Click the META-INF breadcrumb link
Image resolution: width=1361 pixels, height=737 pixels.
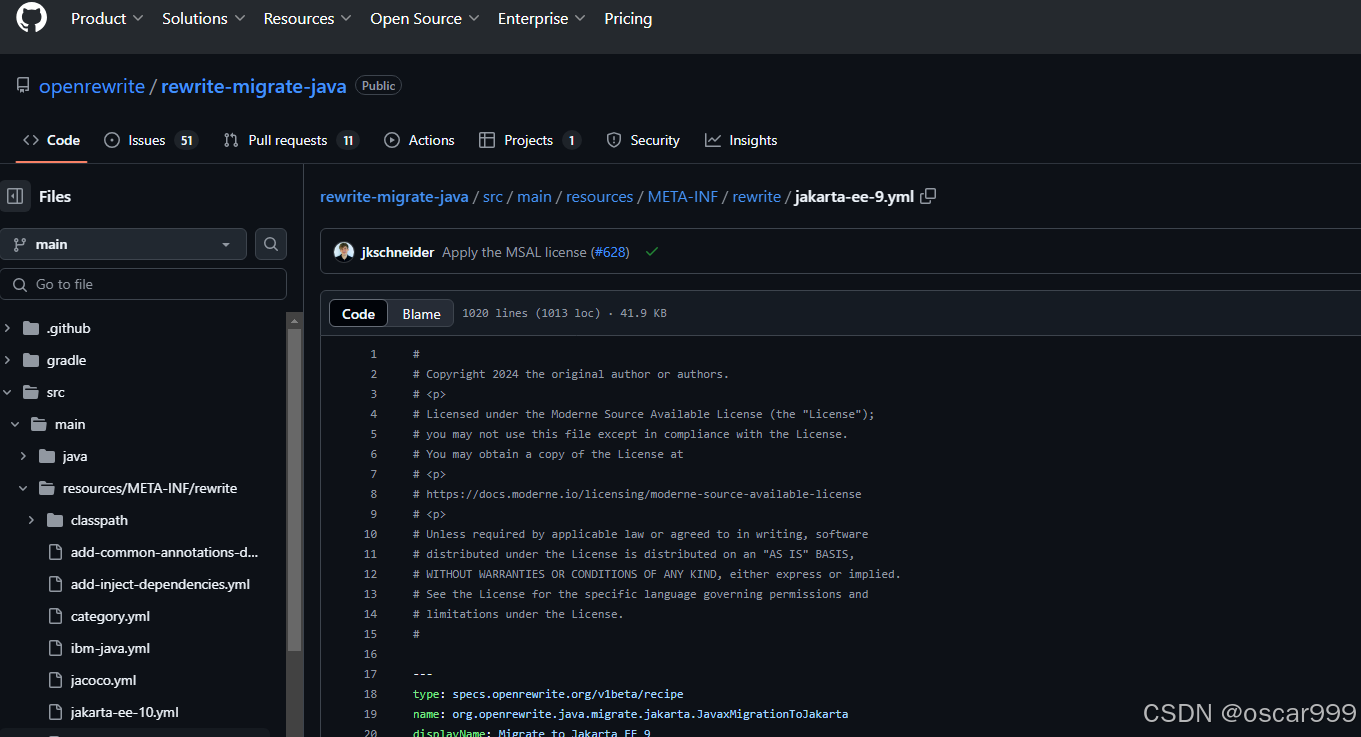coord(682,196)
